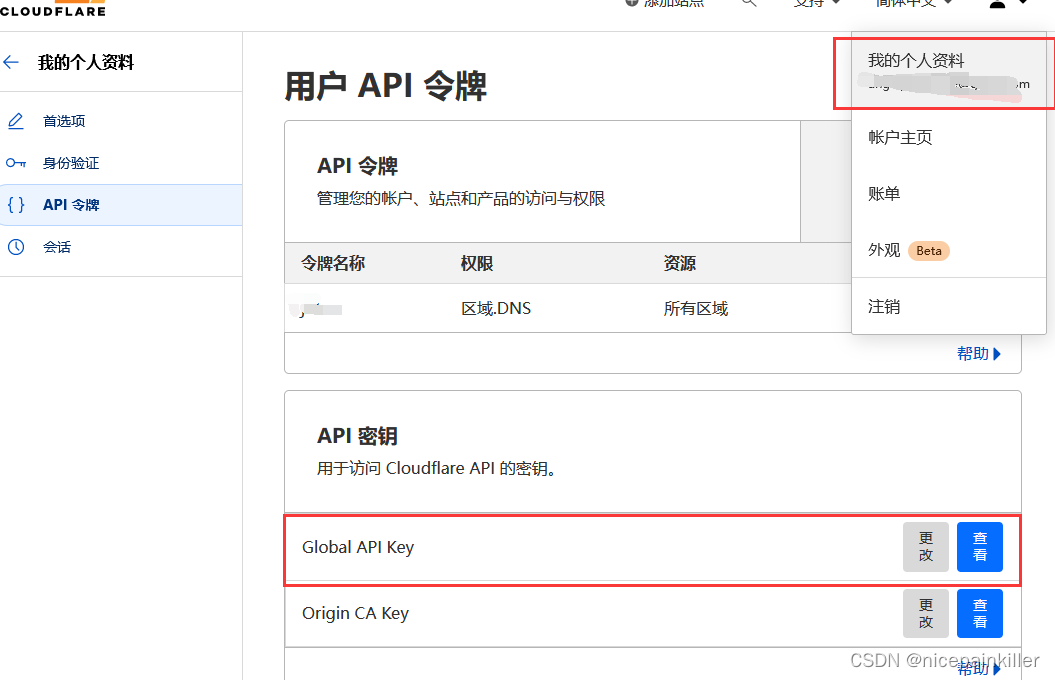1055x680 pixels.
Task: Click the back arrow beside 我的个人资料
Action: (12, 62)
